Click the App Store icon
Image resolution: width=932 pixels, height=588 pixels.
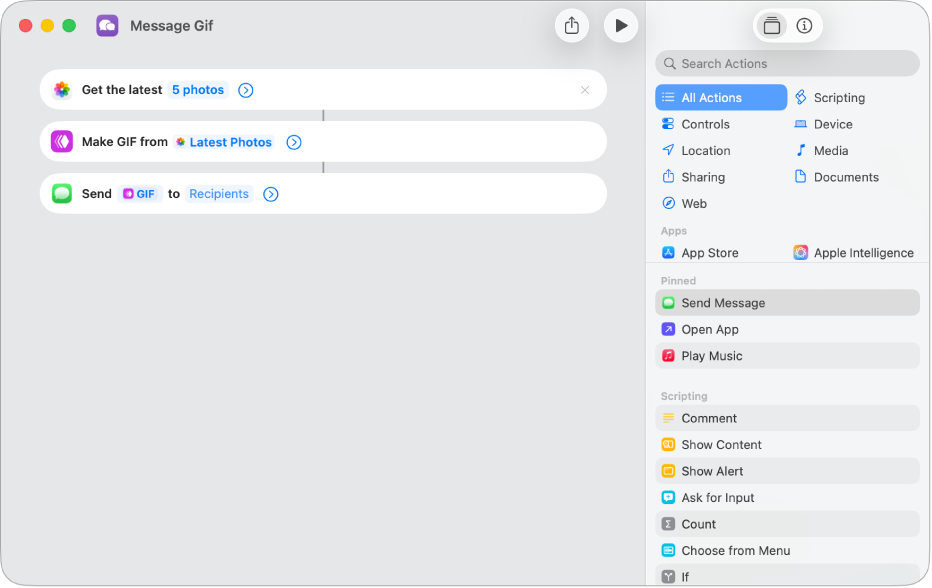click(668, 253)
